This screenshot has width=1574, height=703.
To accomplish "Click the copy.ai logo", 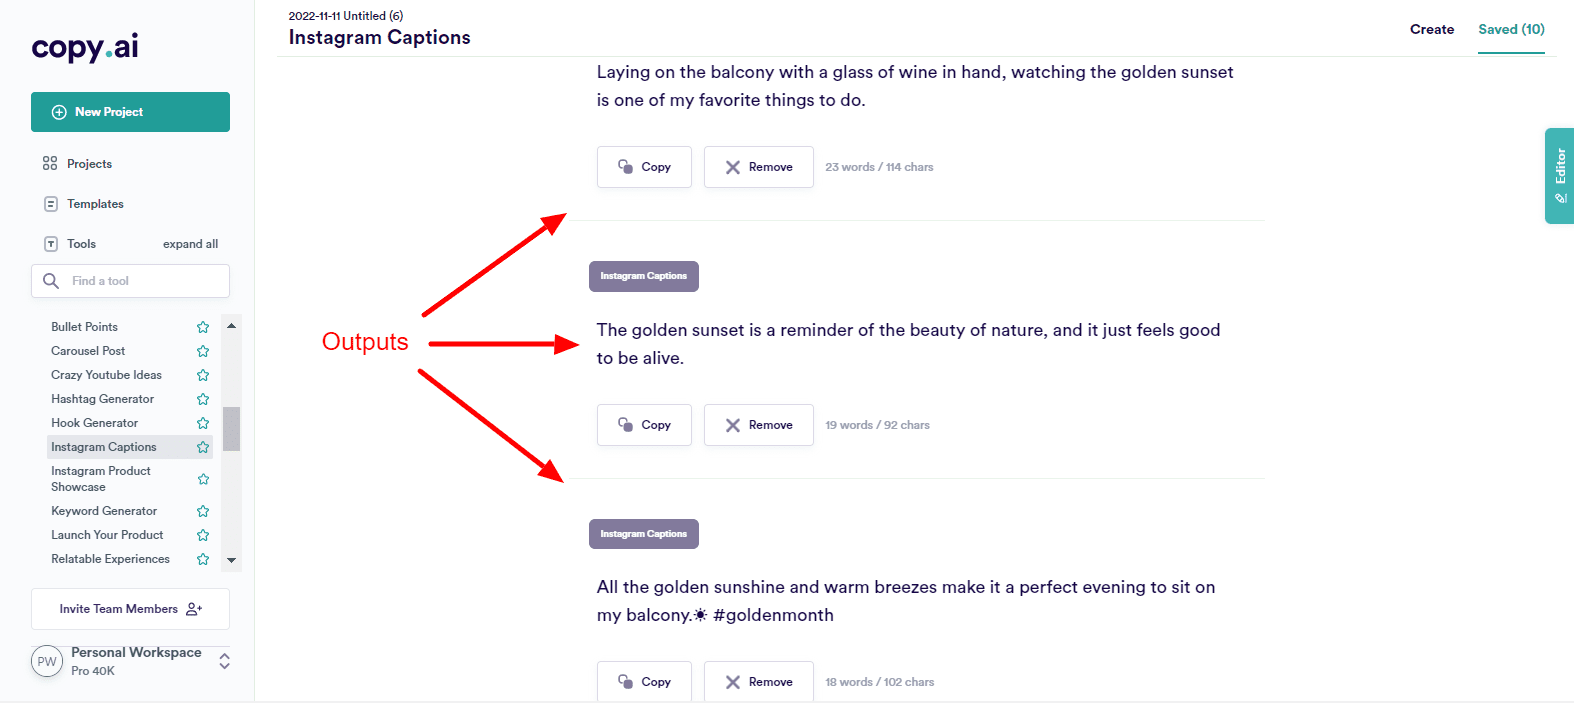I will [85, 47].
